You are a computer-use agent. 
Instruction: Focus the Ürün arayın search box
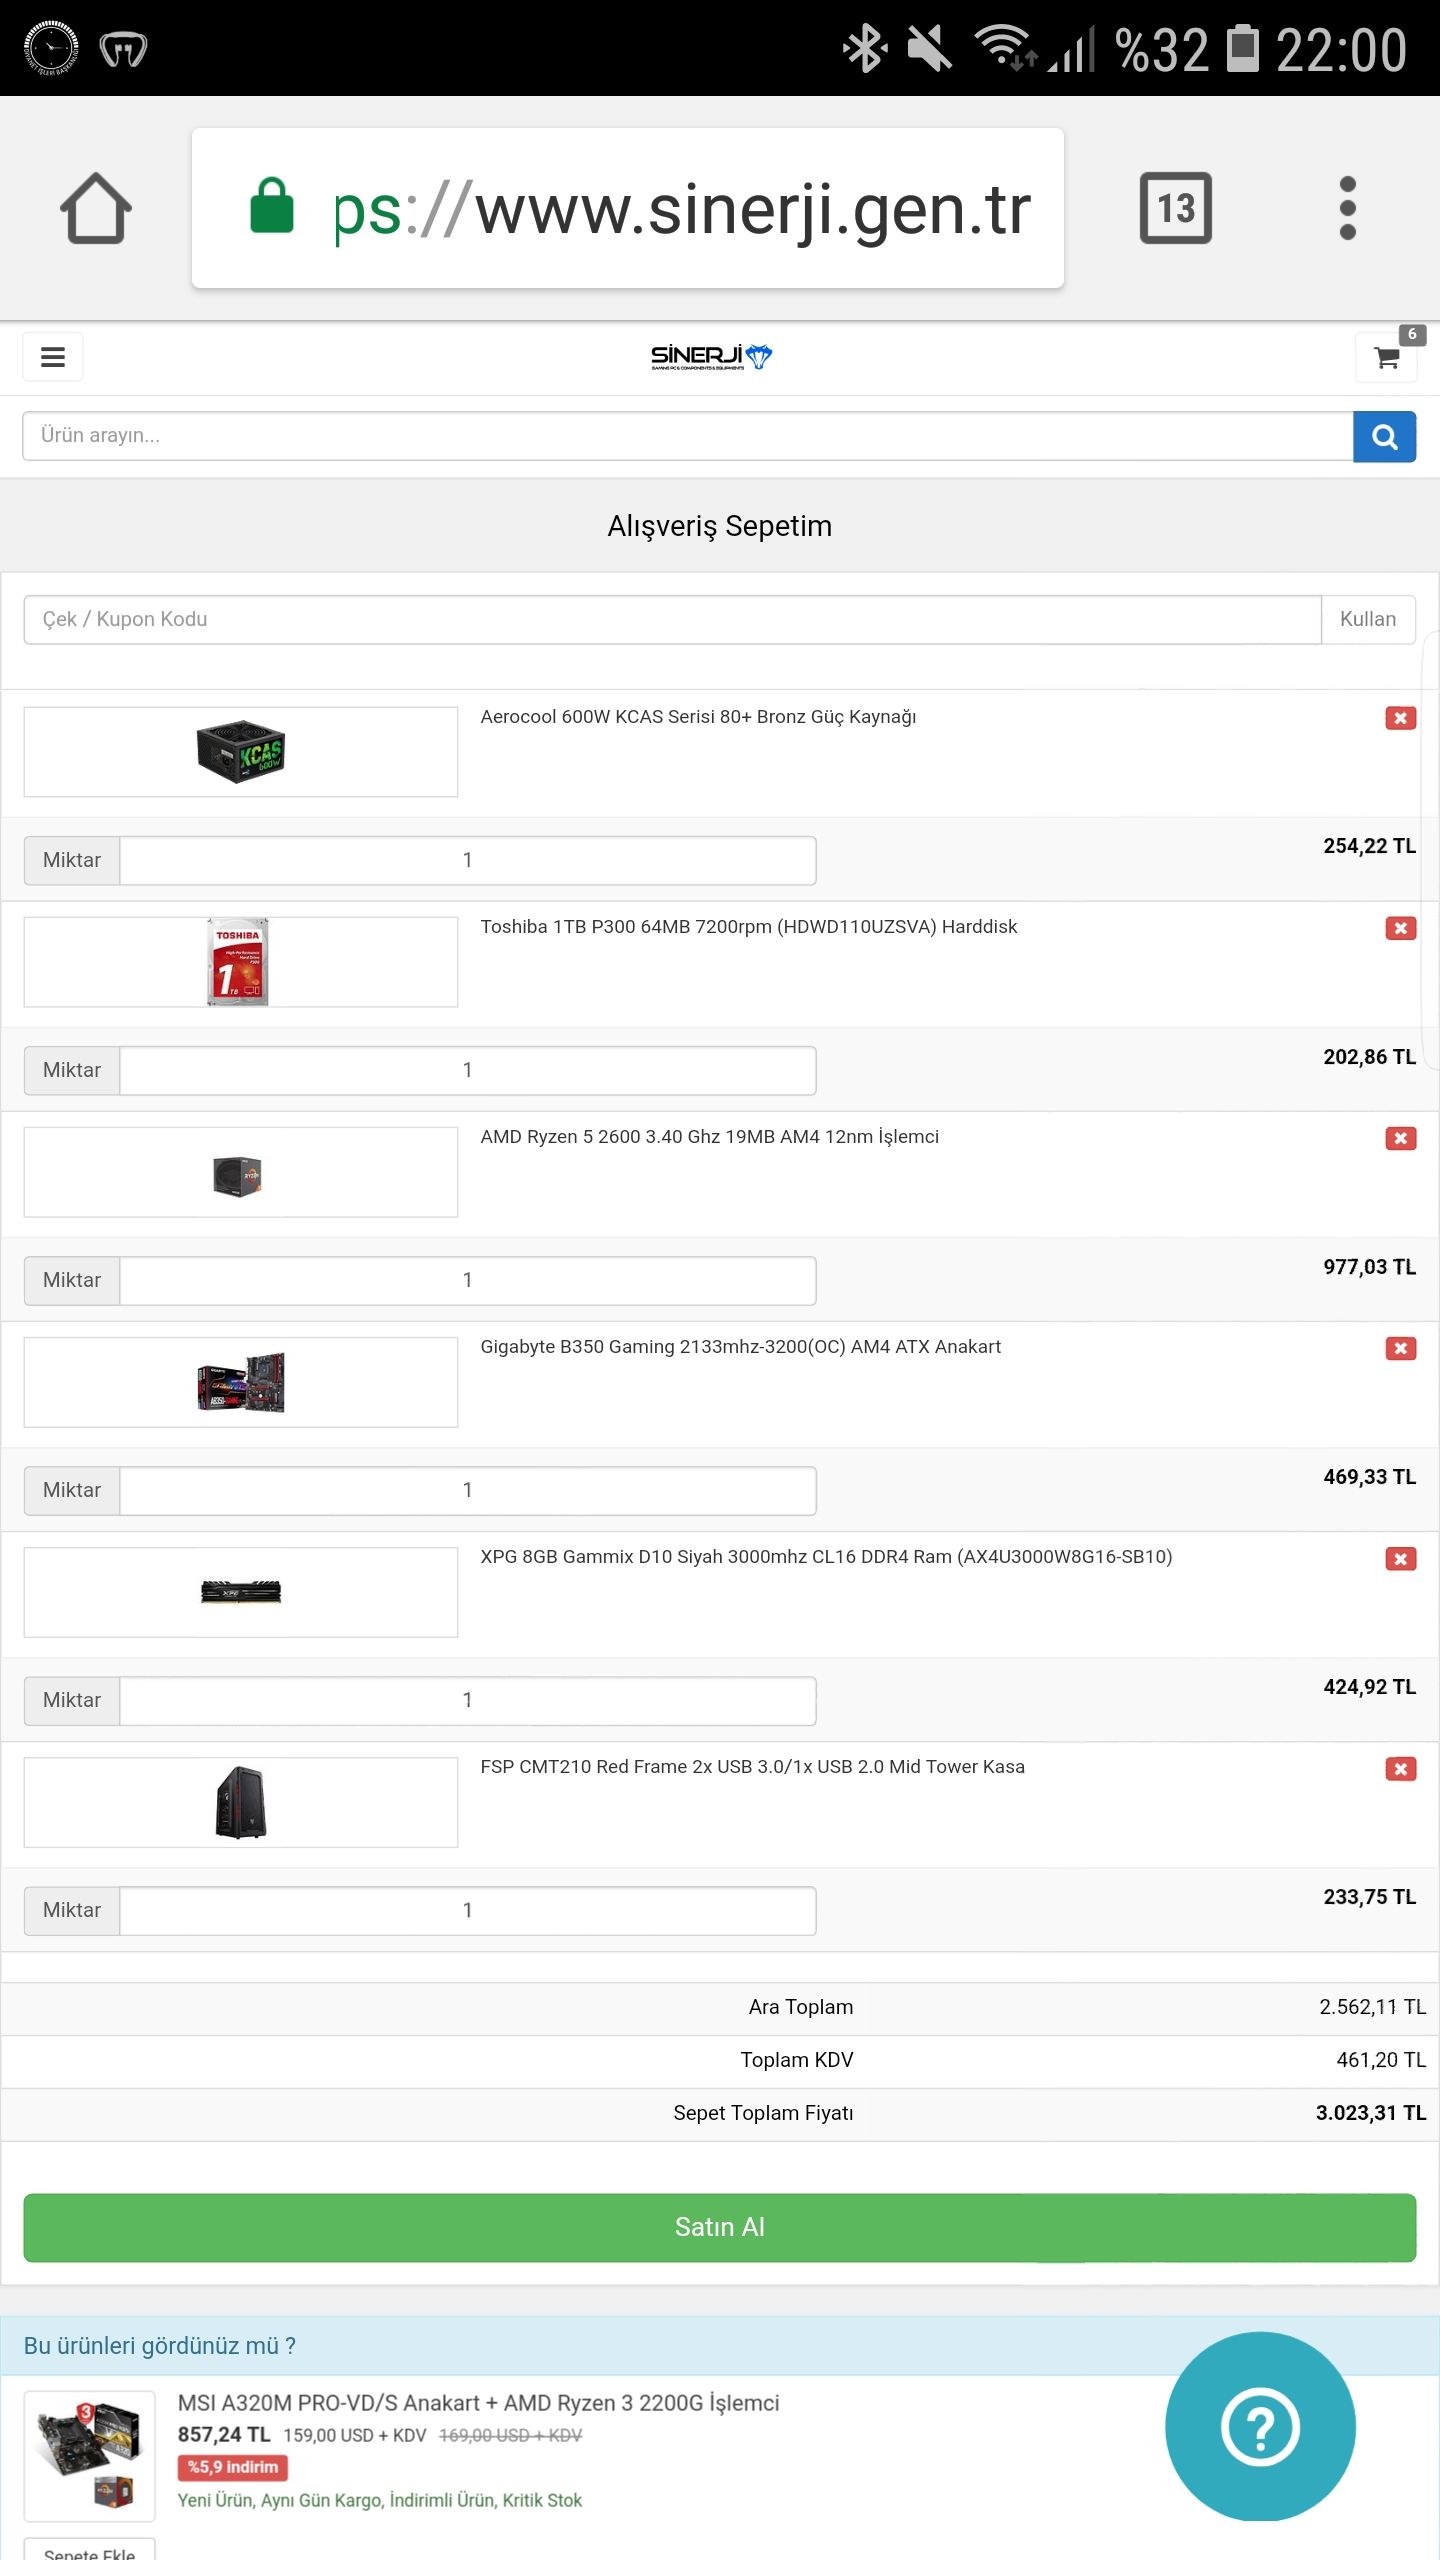[686, 436]
